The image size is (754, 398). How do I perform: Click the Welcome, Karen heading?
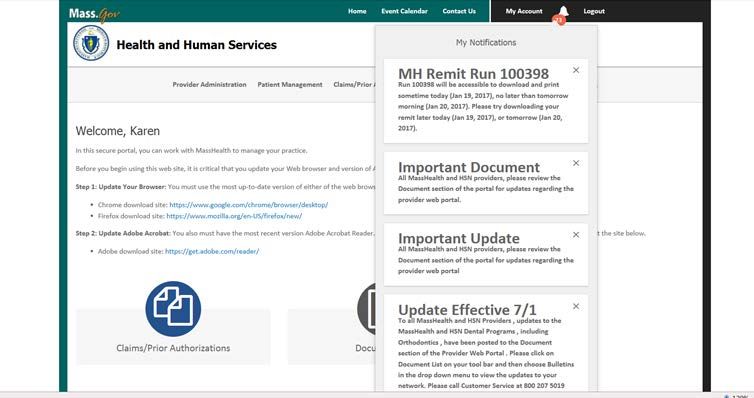coord(118,131)
